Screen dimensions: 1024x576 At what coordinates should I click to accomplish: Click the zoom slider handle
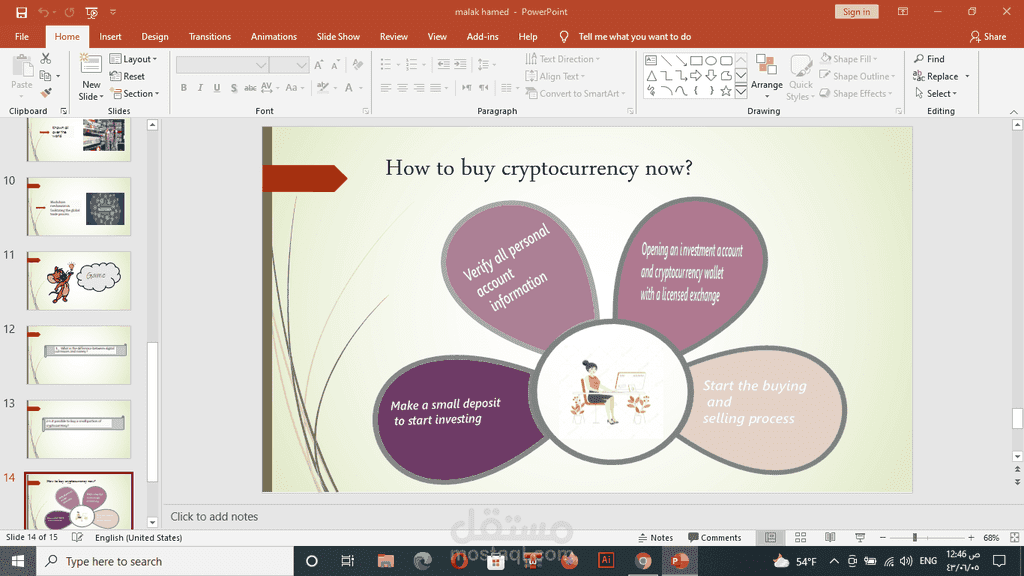[915, 537]
